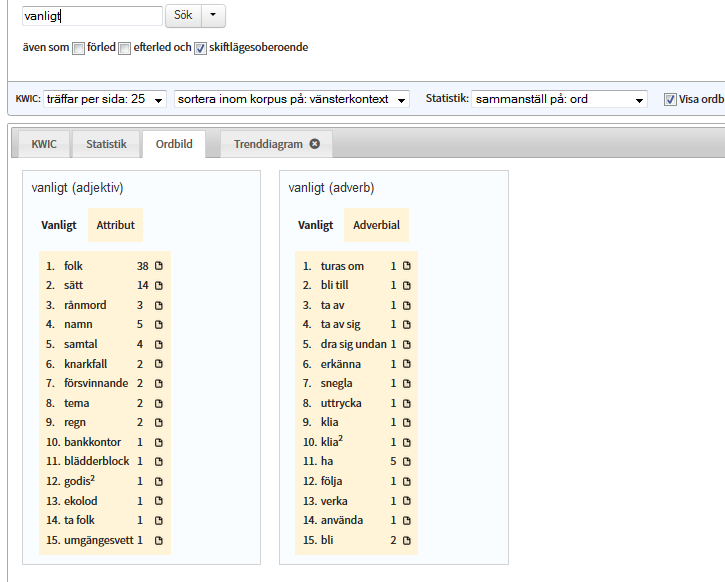Open the sammanställ på dropdown
The image size is (725, 582).
(x=559, y=99)
